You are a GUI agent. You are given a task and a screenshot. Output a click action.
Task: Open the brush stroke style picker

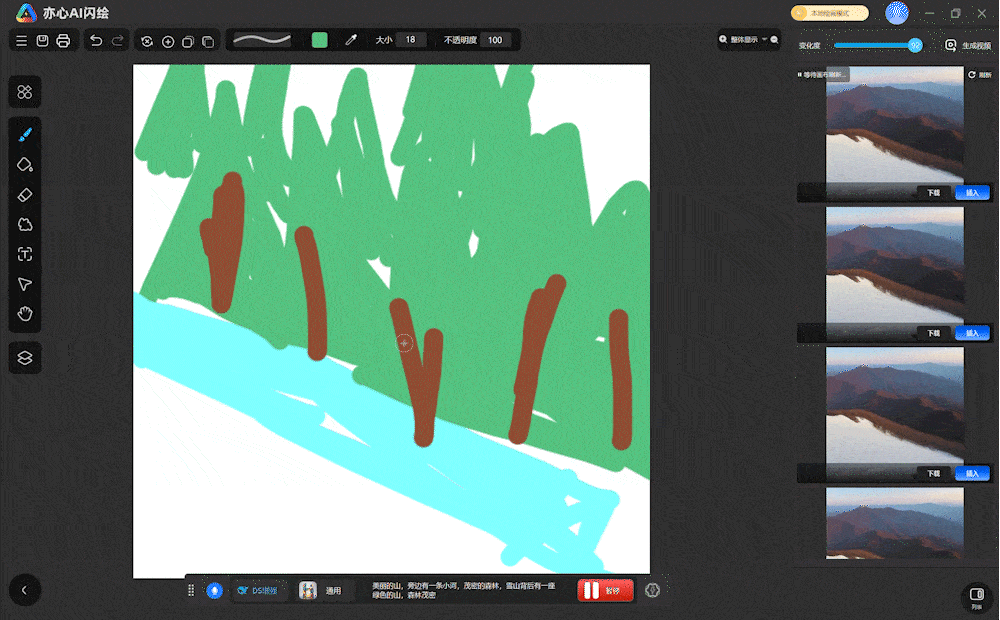[x=262, y=41]
